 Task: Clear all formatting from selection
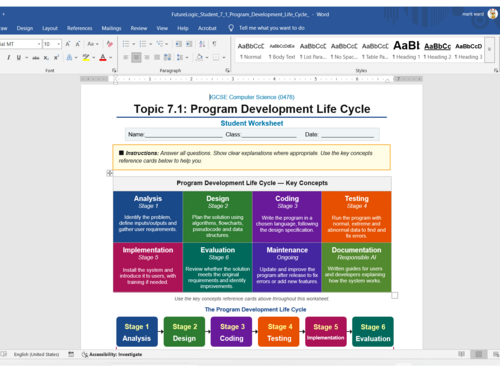click(x=109, y=44)
